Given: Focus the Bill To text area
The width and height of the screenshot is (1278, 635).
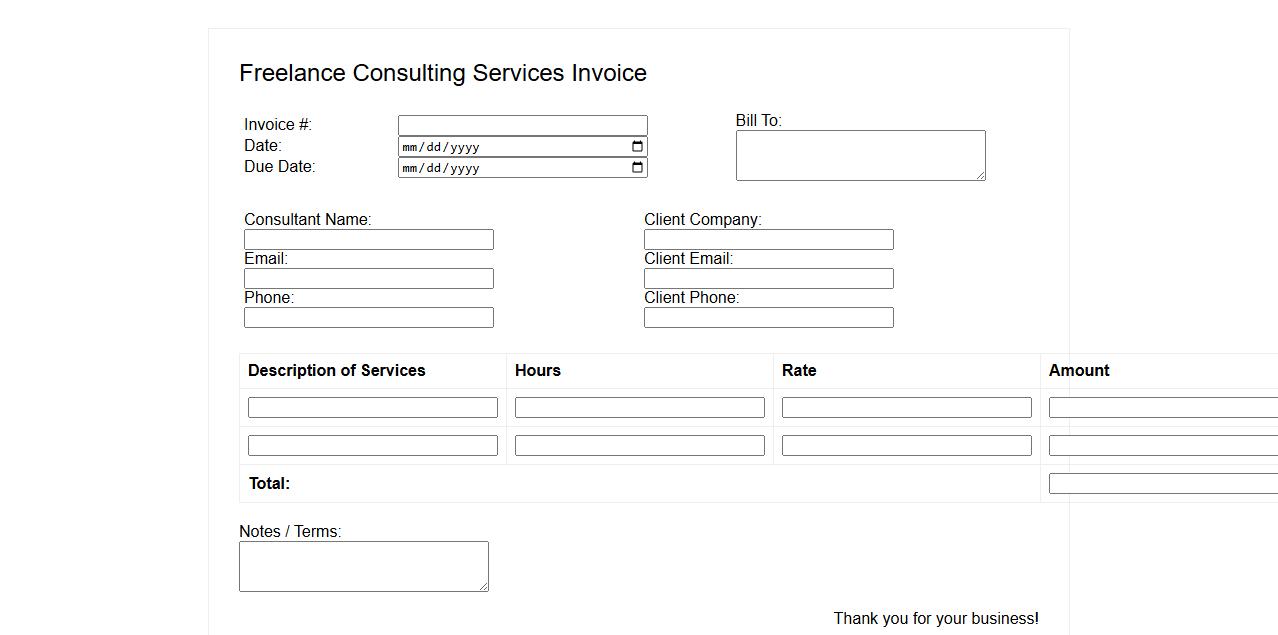Looking at the screenshot, I should [x=860, y=155].
